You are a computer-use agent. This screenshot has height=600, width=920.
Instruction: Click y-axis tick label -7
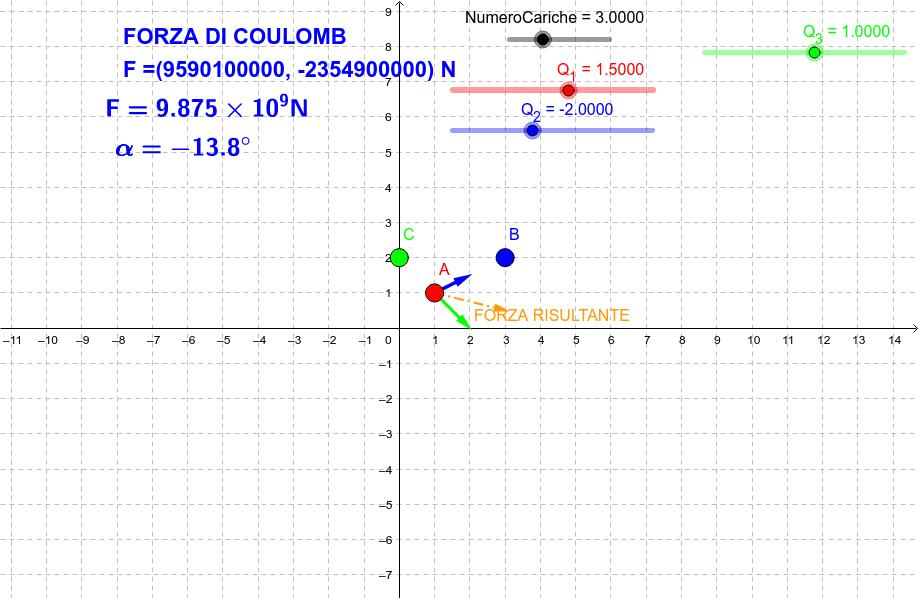point(385,575)
